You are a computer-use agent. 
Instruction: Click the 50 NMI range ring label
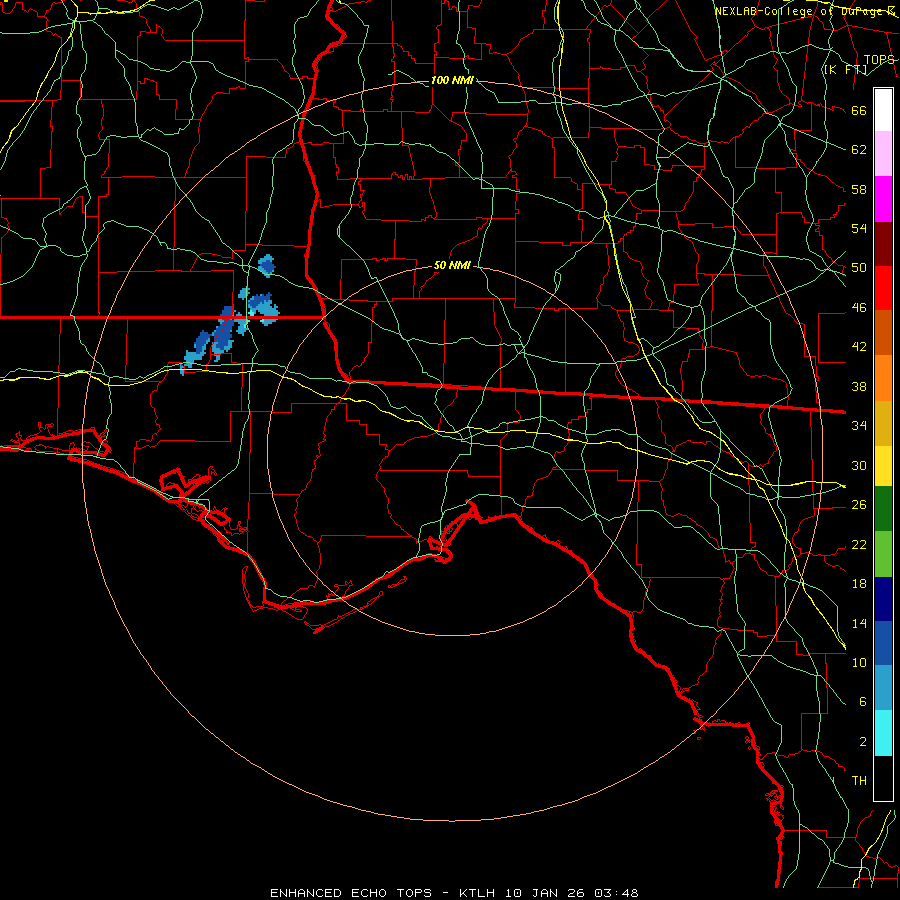tap(452, 265)
